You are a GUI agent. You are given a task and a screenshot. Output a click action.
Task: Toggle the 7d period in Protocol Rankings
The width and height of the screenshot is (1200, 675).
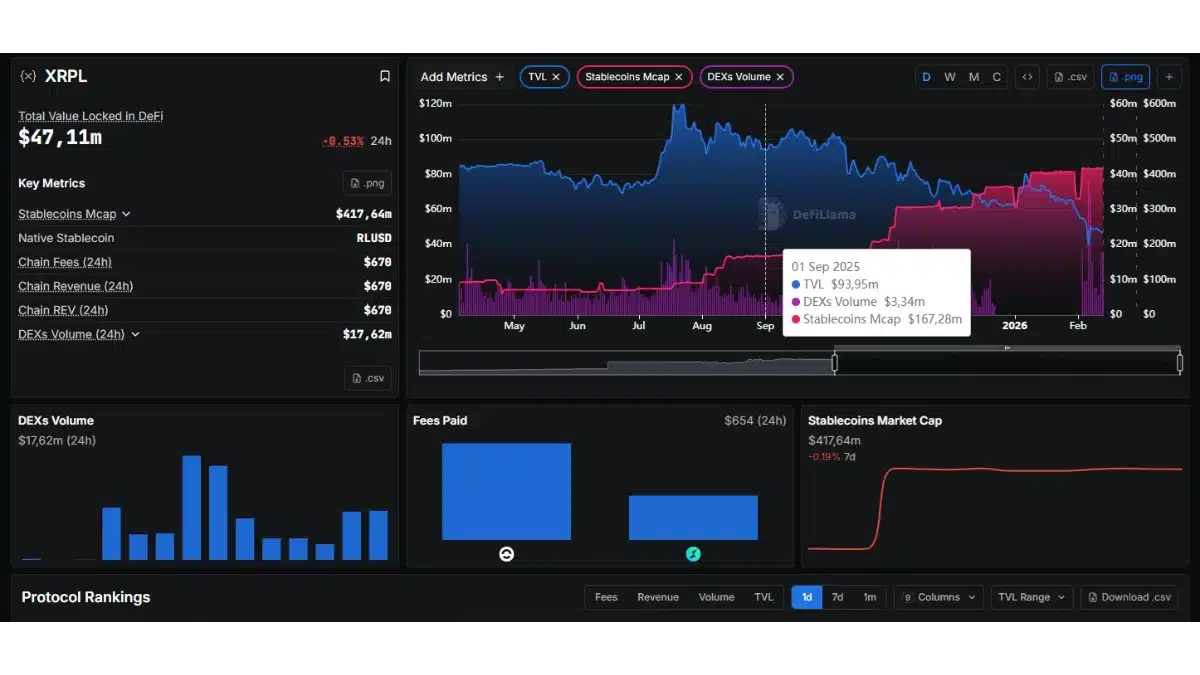pyautogui.click(x=838, y=597)
